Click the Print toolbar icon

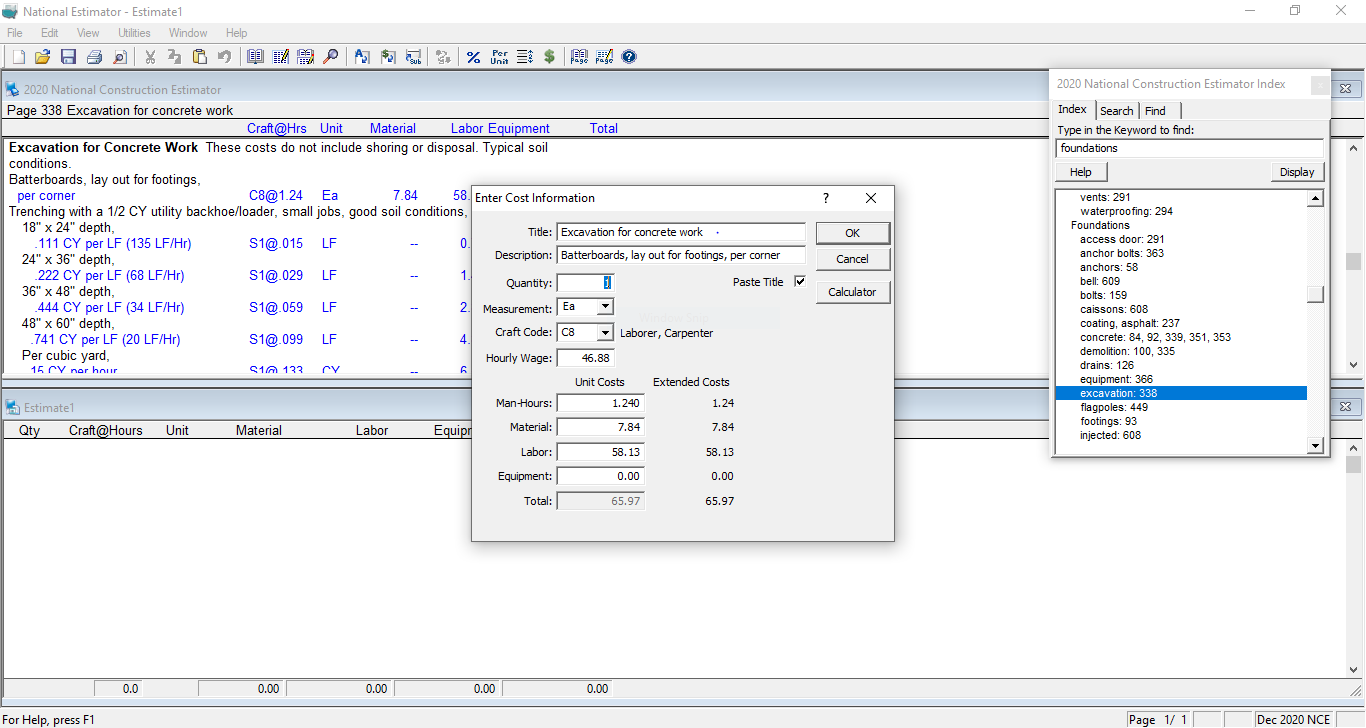click(x=94, y=57)
